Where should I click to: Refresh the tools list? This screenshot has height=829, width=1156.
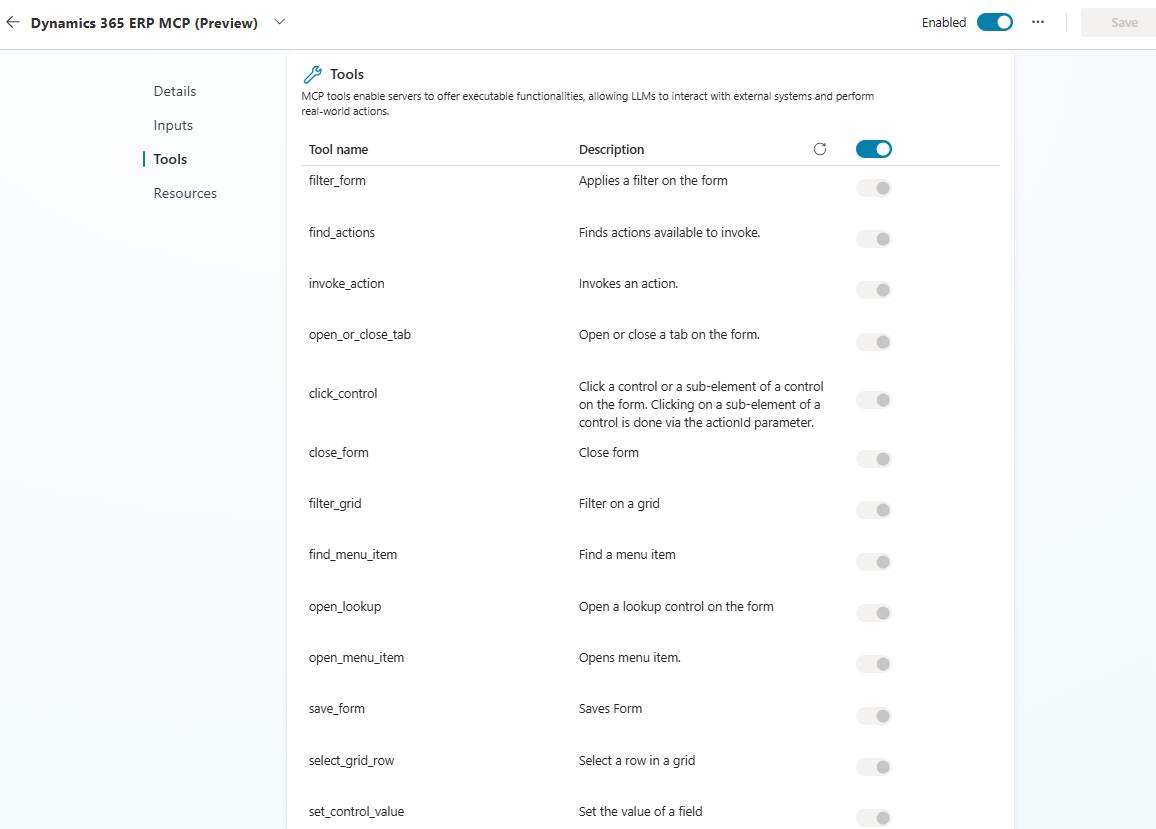[x=820, y=148]
